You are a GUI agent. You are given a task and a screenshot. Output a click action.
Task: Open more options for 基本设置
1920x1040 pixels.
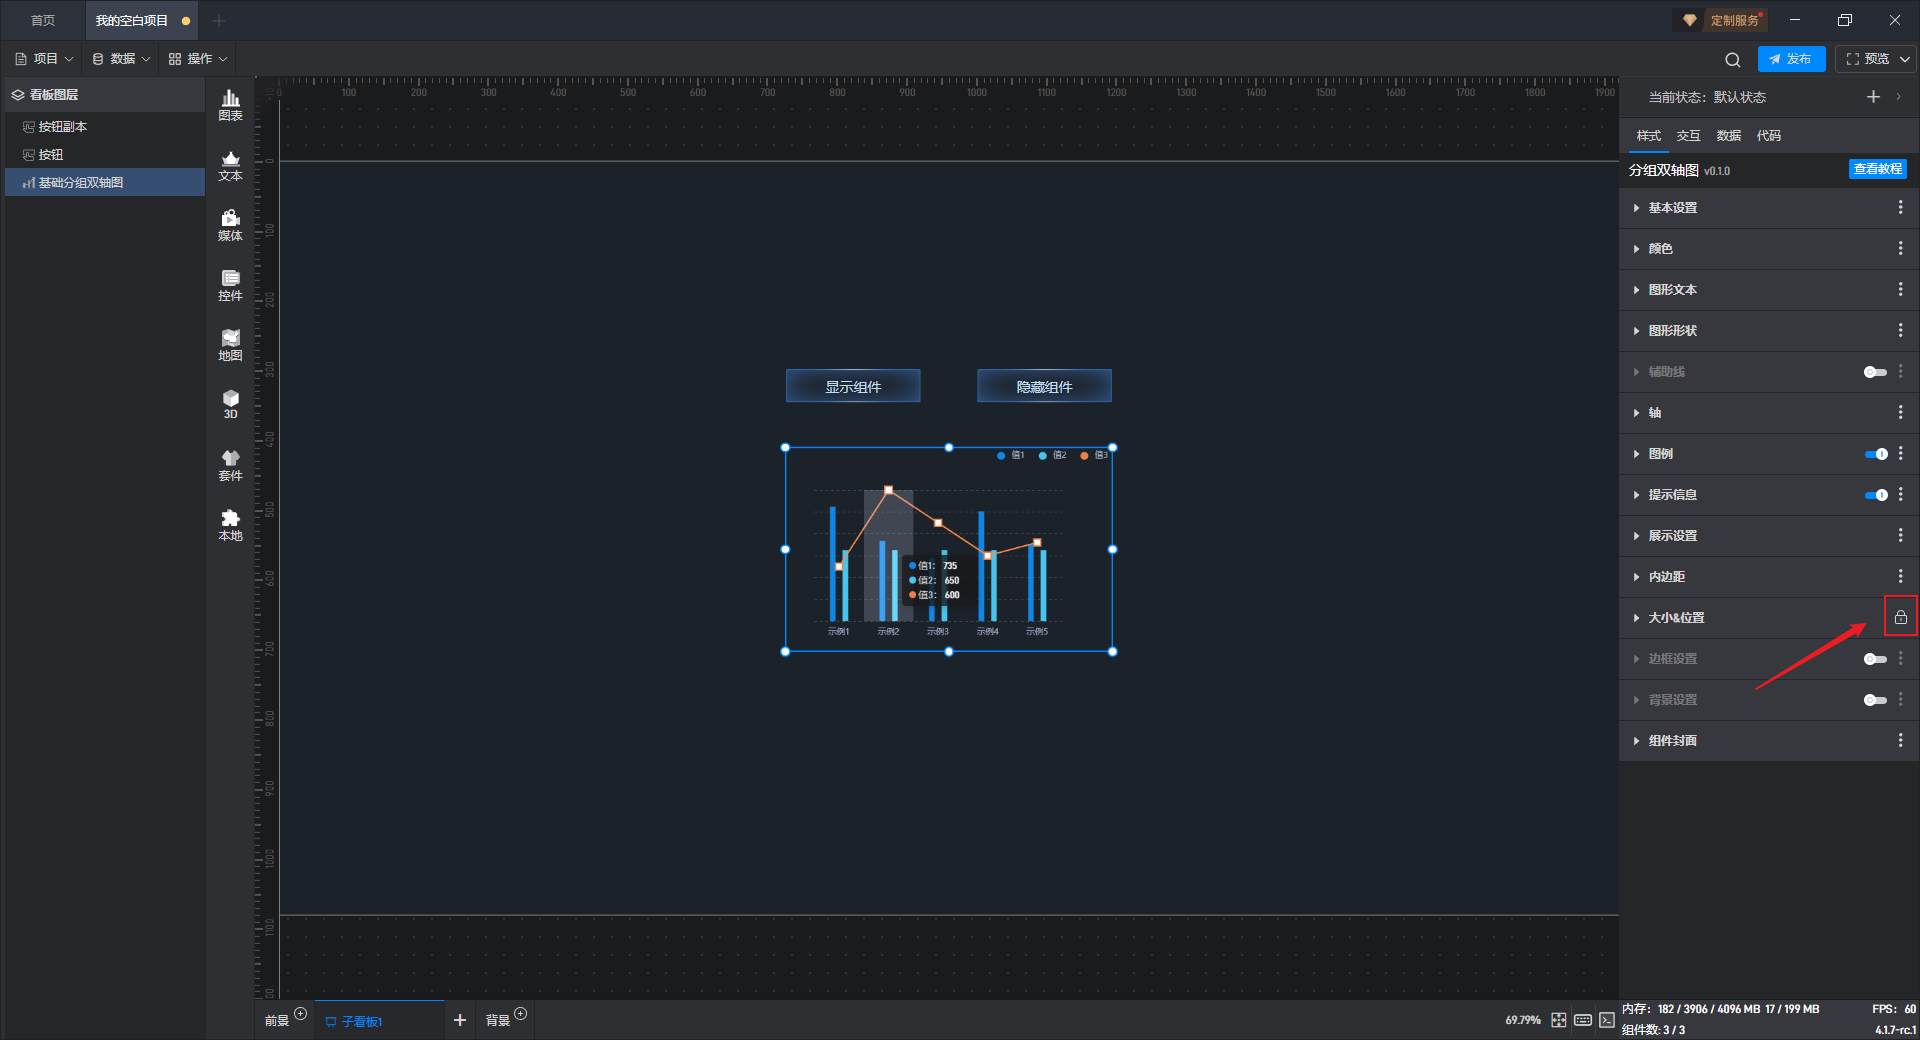click(1900, 207)
